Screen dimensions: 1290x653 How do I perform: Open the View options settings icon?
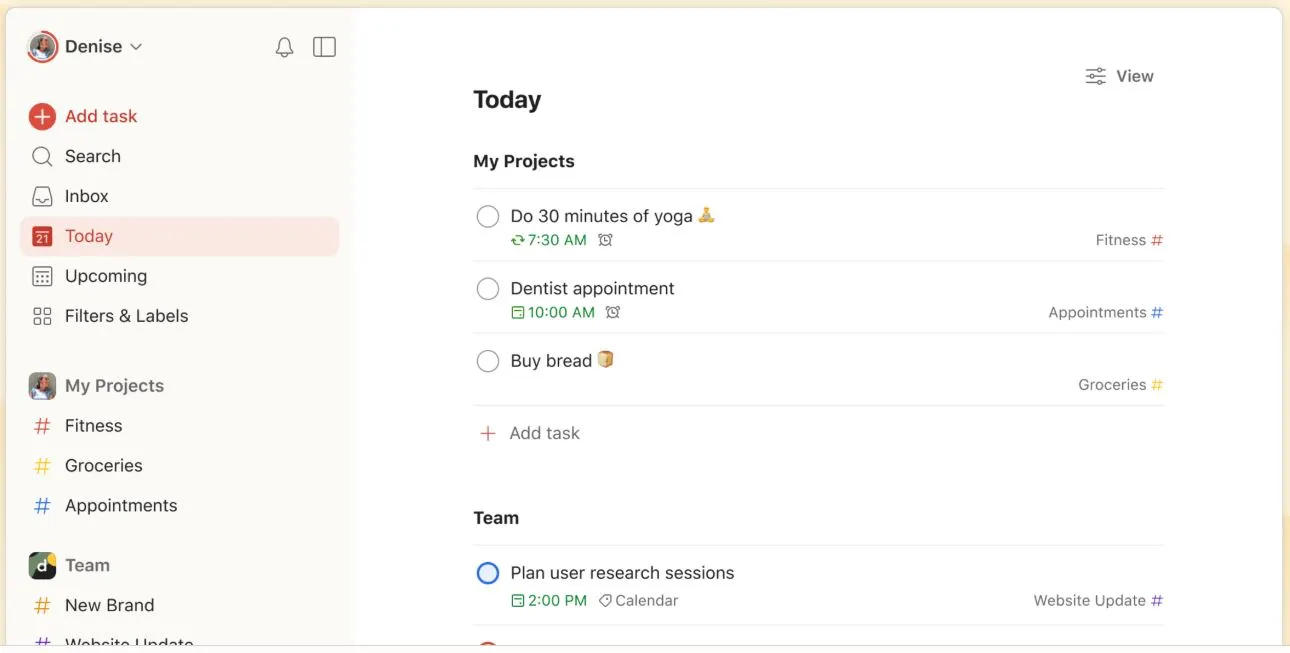(x=1096, y=76)
